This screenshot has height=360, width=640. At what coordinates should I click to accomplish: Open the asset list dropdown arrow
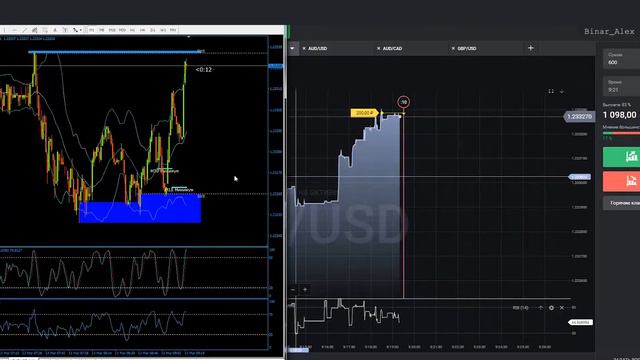point(292,49)
